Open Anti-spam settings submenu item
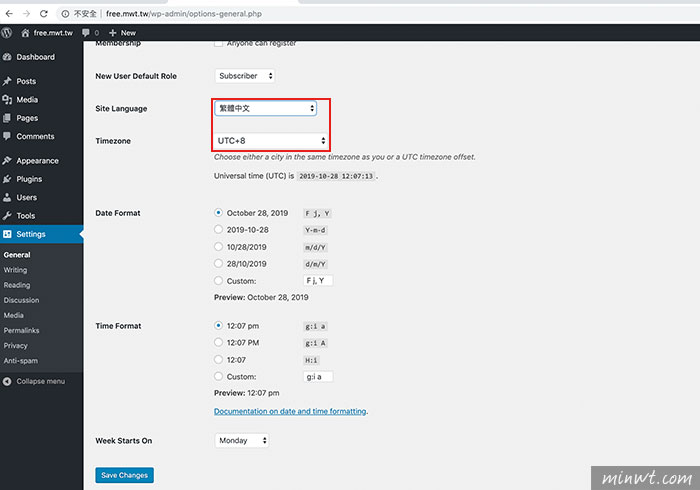 coord(21,361)
